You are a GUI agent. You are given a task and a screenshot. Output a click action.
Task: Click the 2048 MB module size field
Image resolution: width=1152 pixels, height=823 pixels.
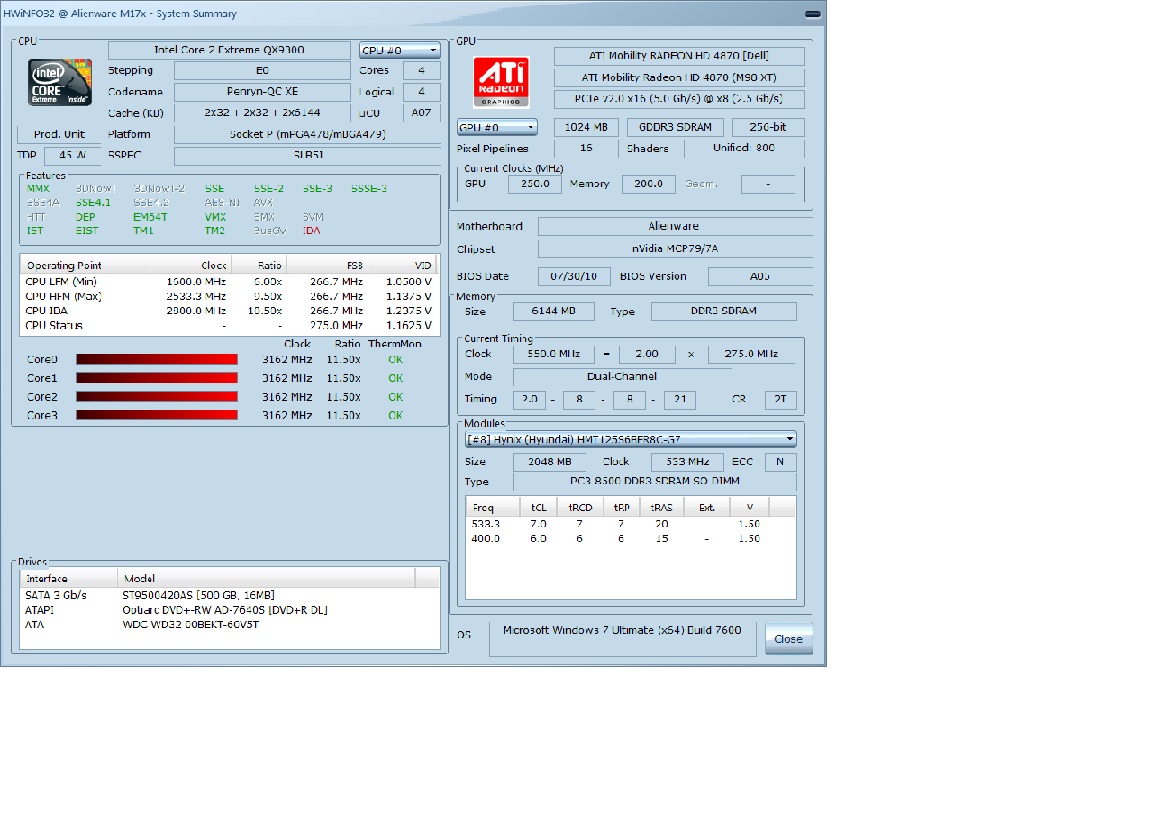pos(549,461)
